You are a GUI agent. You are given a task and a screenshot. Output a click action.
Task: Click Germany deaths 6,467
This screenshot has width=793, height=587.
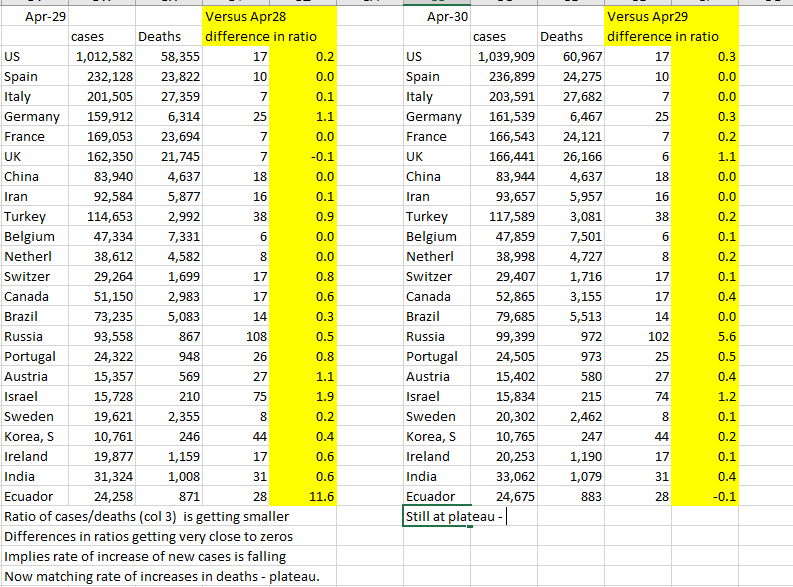[x=571, y=117]
